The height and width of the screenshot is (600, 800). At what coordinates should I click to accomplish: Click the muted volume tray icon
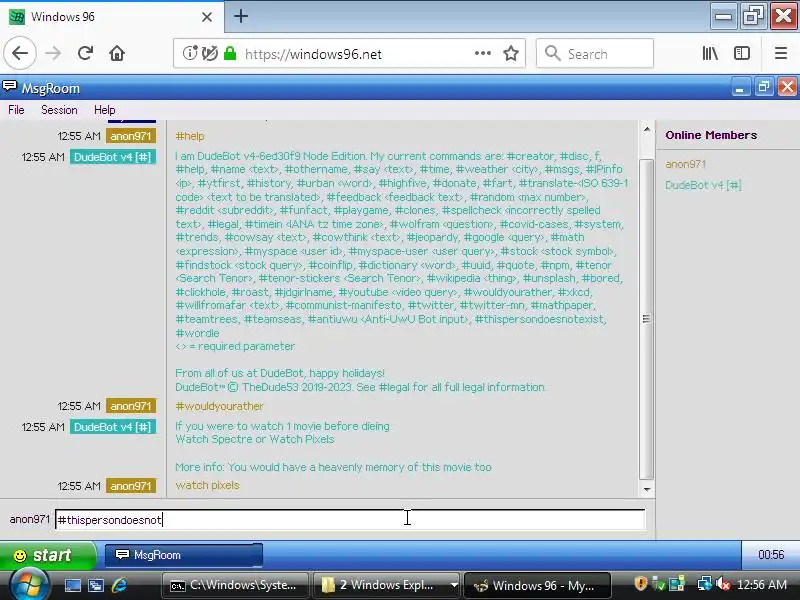tap(722, 584)
